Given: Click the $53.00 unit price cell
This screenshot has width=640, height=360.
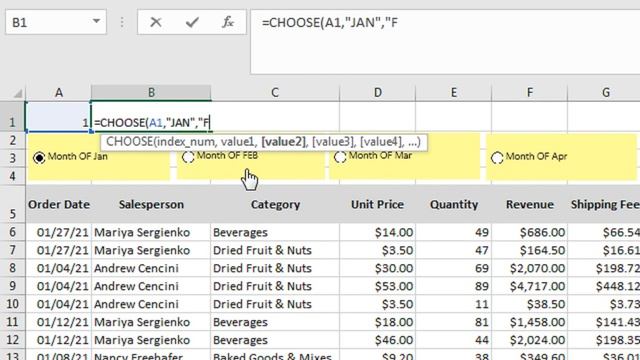Looking at the screenshot, I should click(x=378, y=286).
